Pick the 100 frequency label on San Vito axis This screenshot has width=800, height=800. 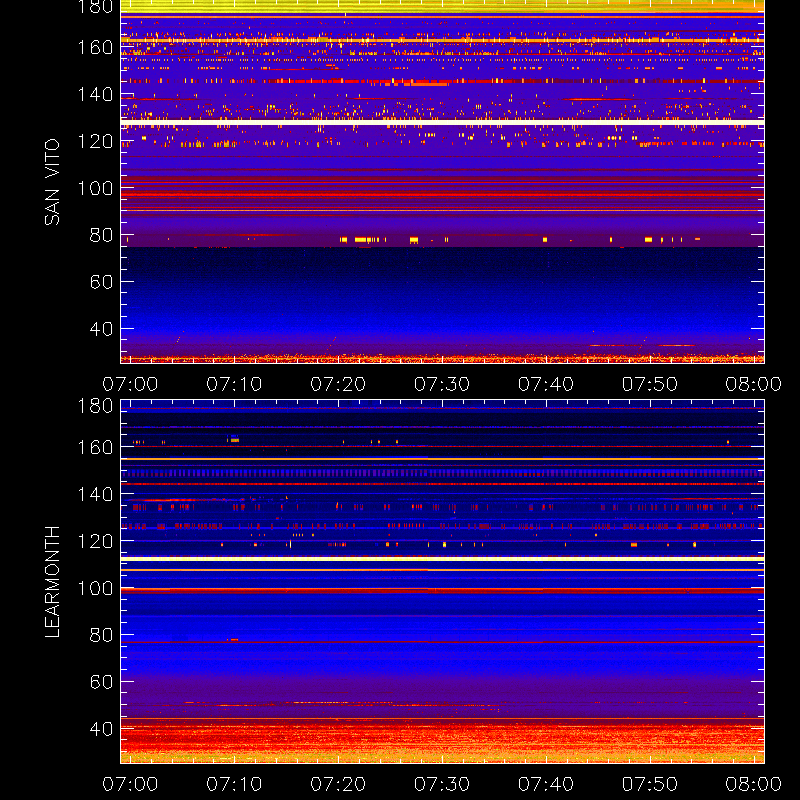(95, 188)
